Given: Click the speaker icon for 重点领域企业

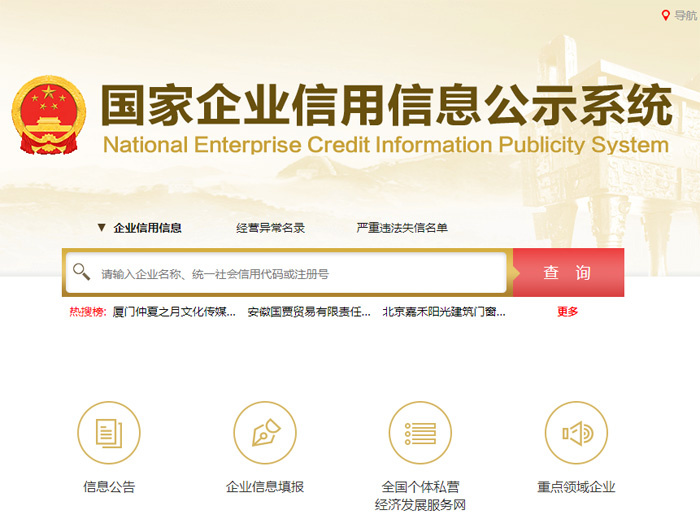Looking at the screenshot, I should 576,432.
